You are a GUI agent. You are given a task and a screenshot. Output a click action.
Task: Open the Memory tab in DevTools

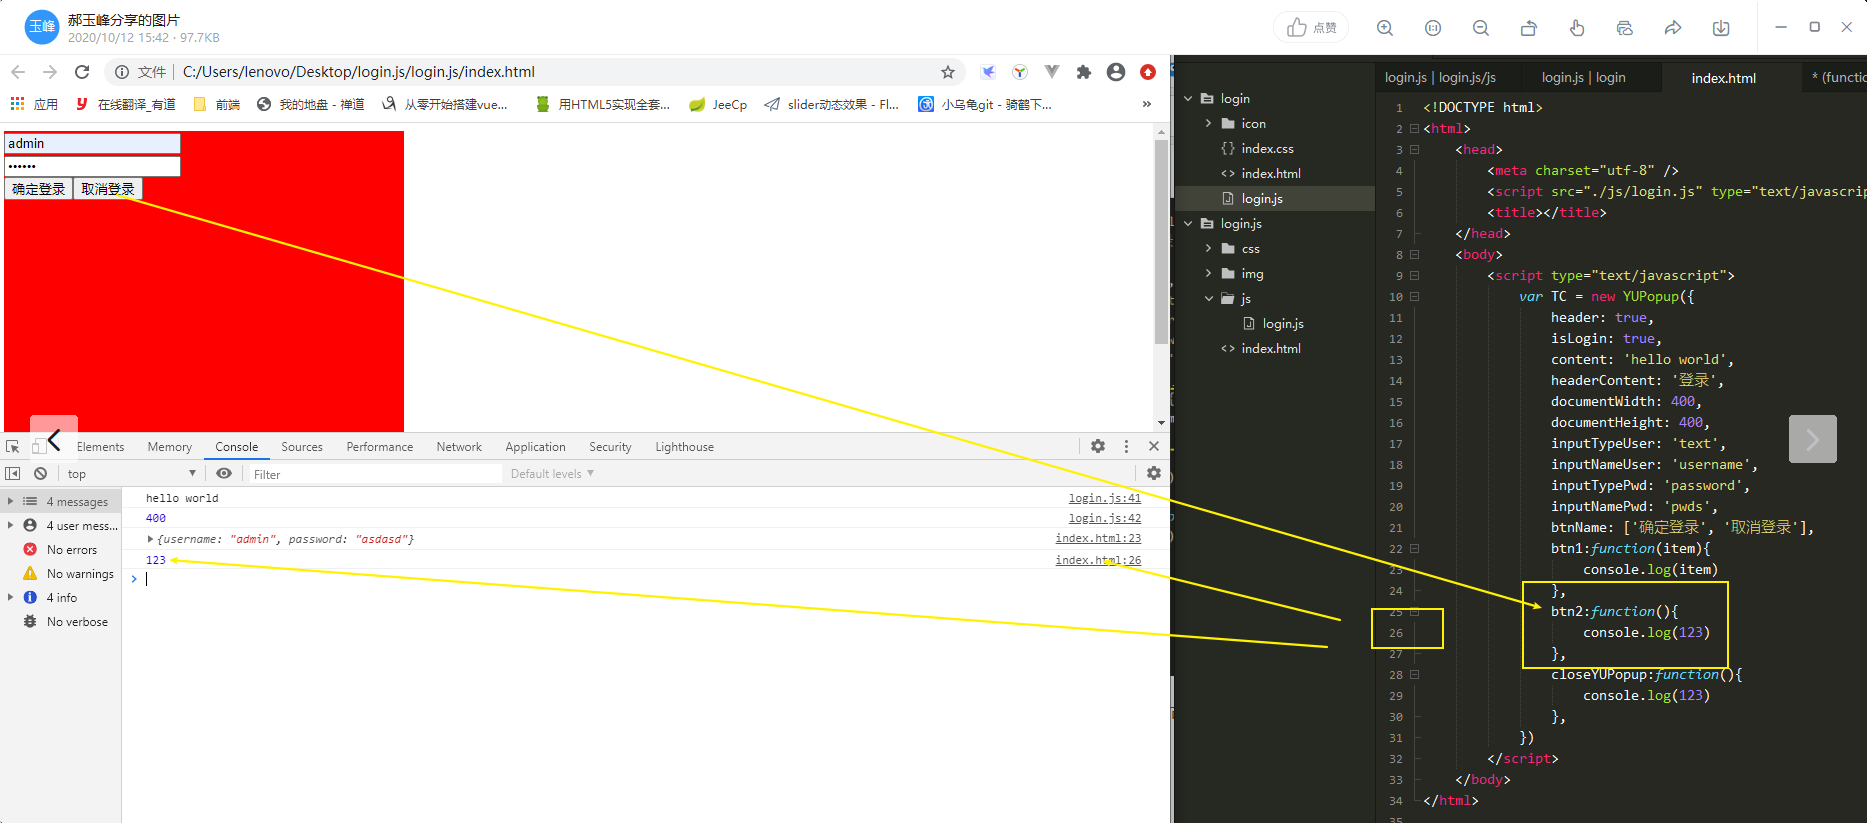(170, 447)
